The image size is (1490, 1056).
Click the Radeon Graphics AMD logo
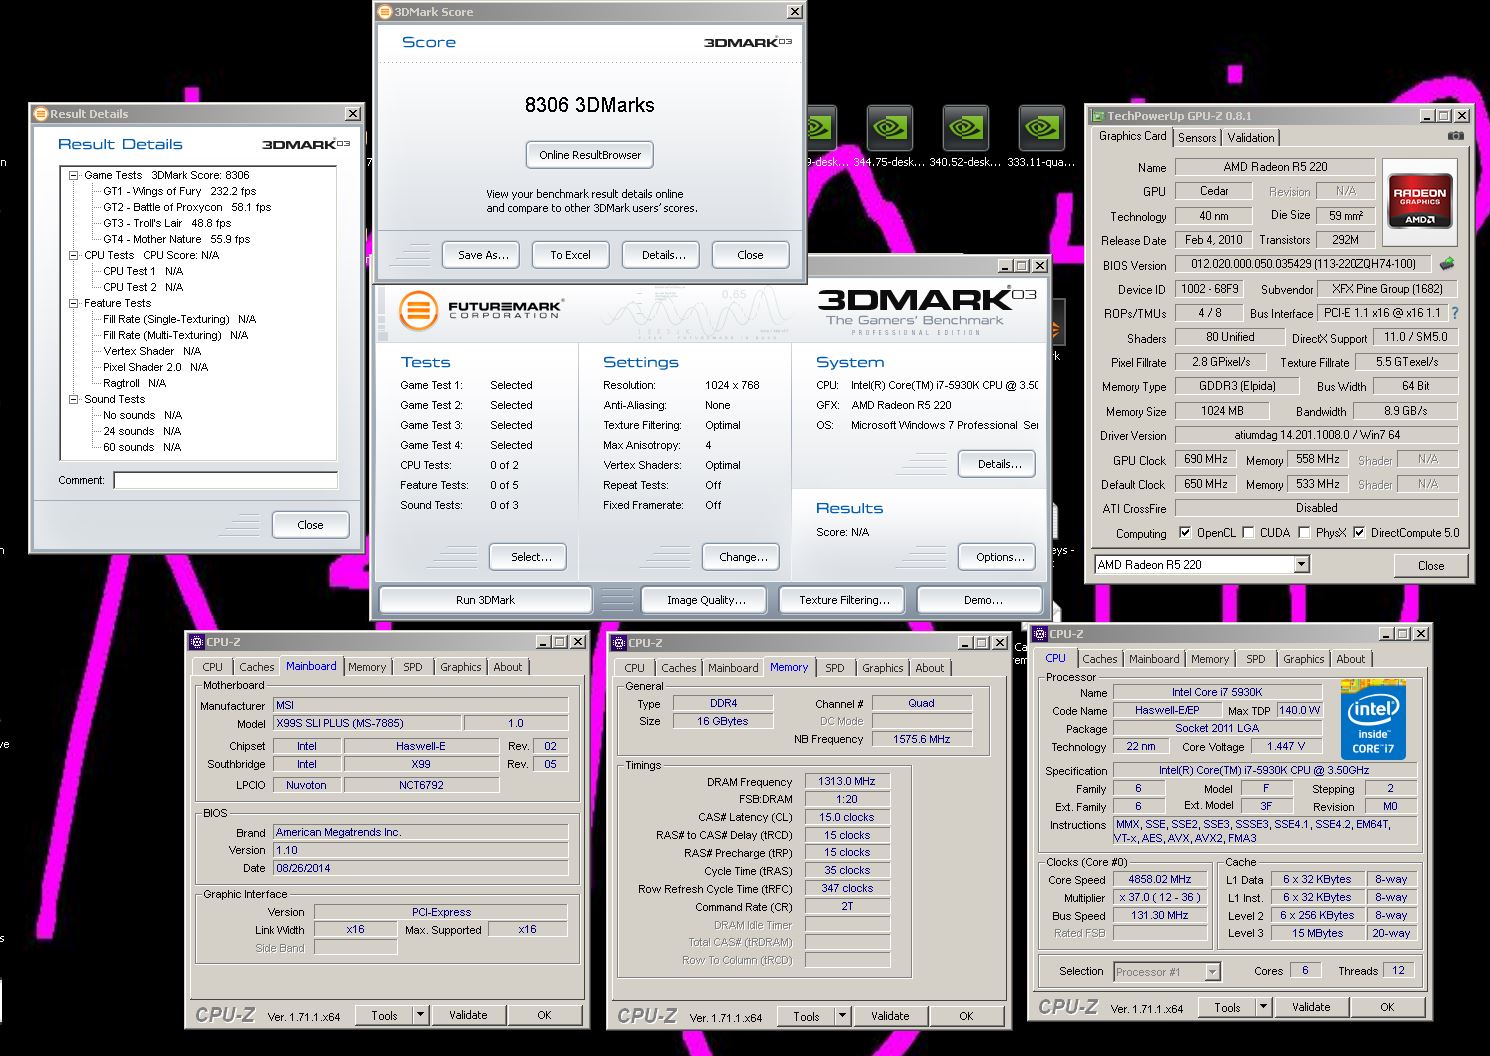point(1419,203)
